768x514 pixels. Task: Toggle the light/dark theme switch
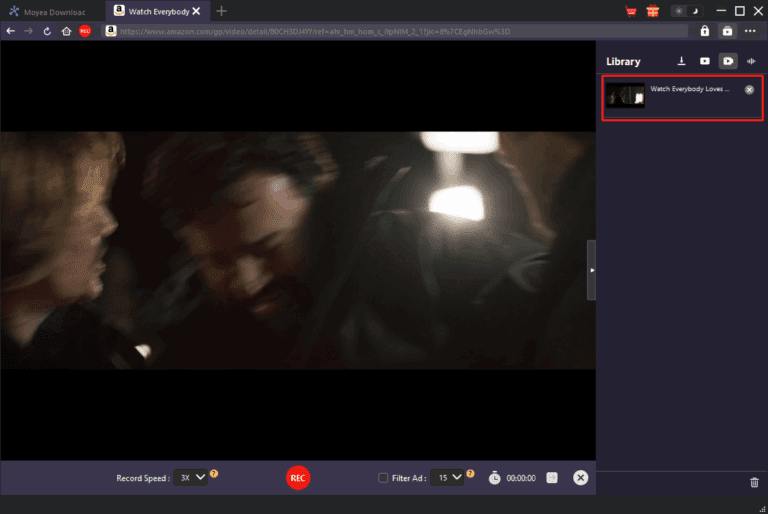coord(684,11)
